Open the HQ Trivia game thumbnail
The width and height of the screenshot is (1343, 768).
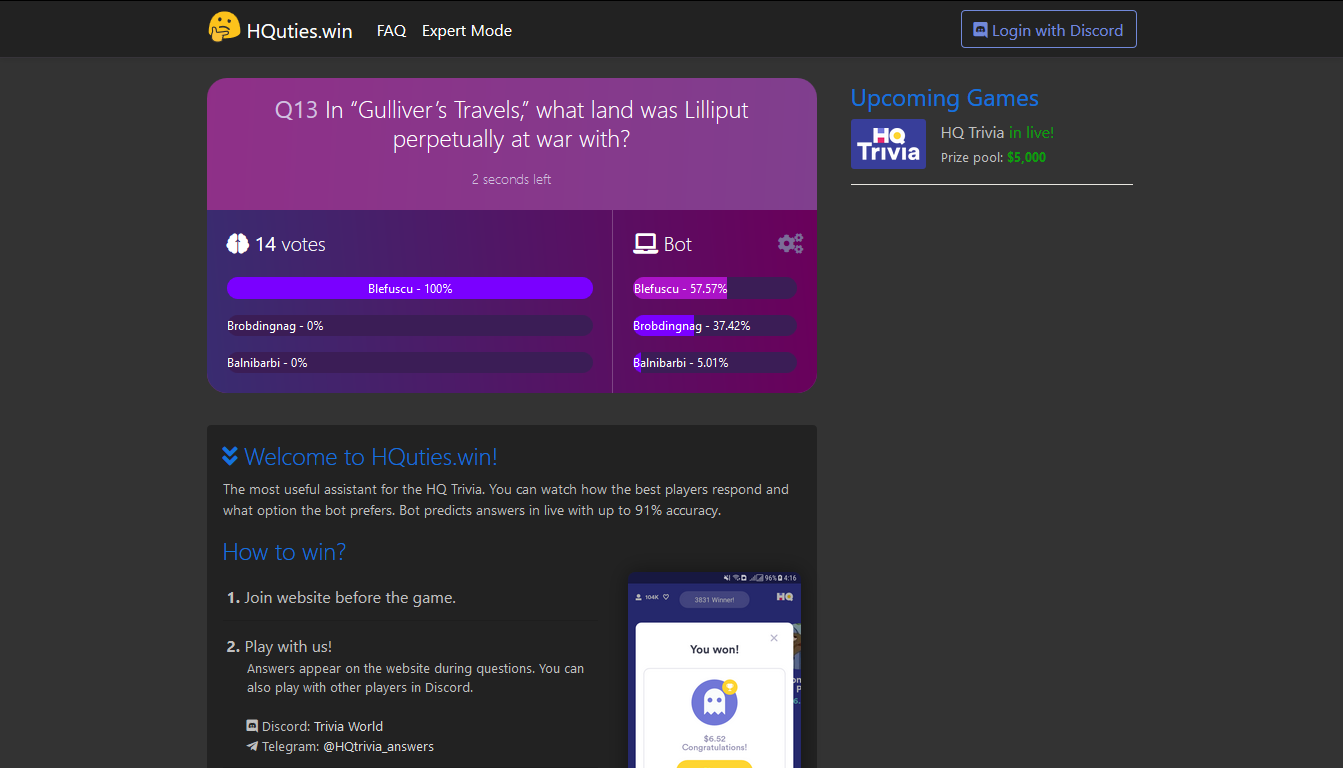(x=888, y=144)
